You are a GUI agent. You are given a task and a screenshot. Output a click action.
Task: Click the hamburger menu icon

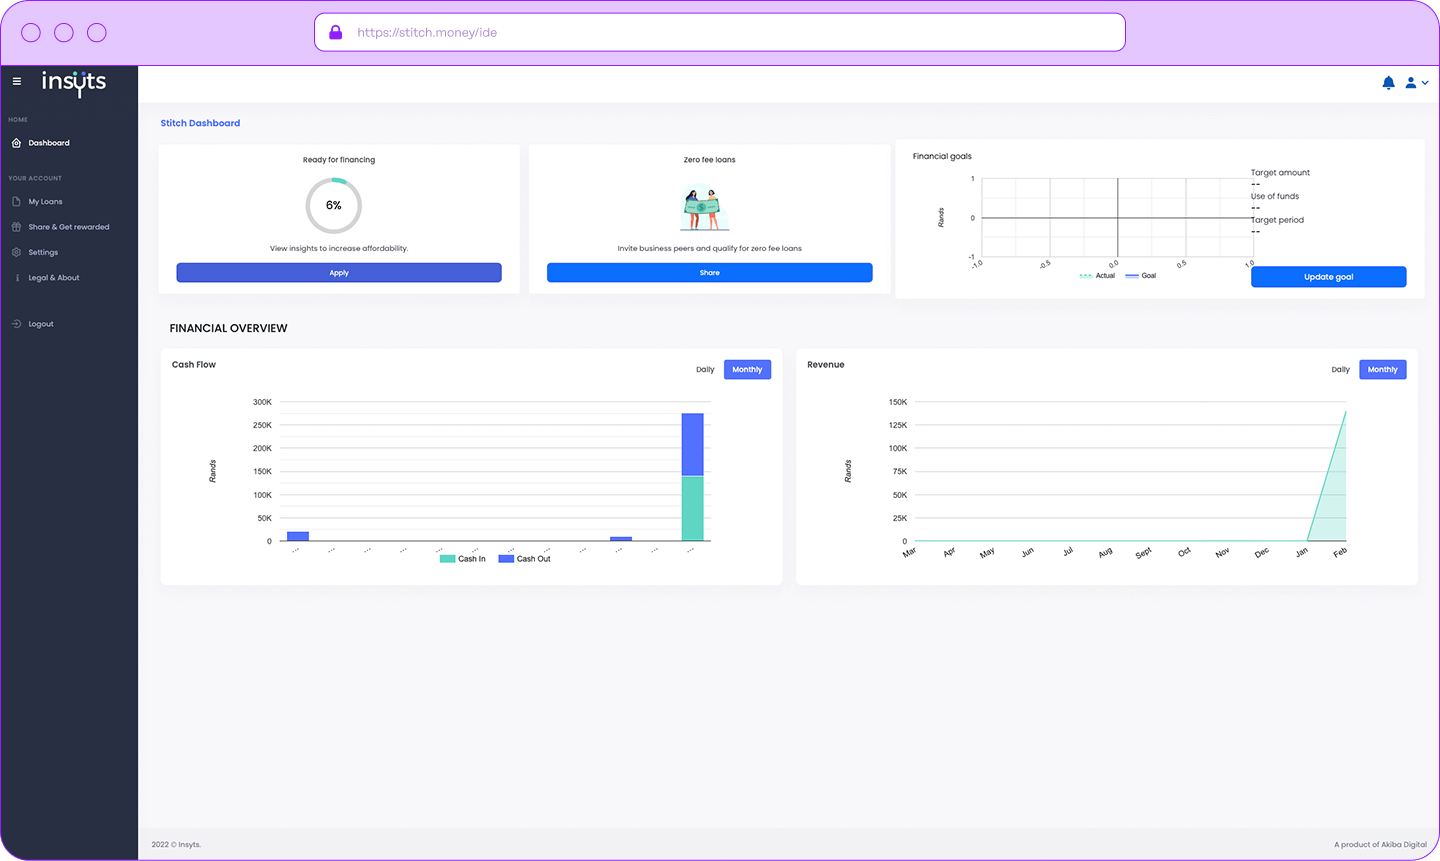tap(16, 82)
